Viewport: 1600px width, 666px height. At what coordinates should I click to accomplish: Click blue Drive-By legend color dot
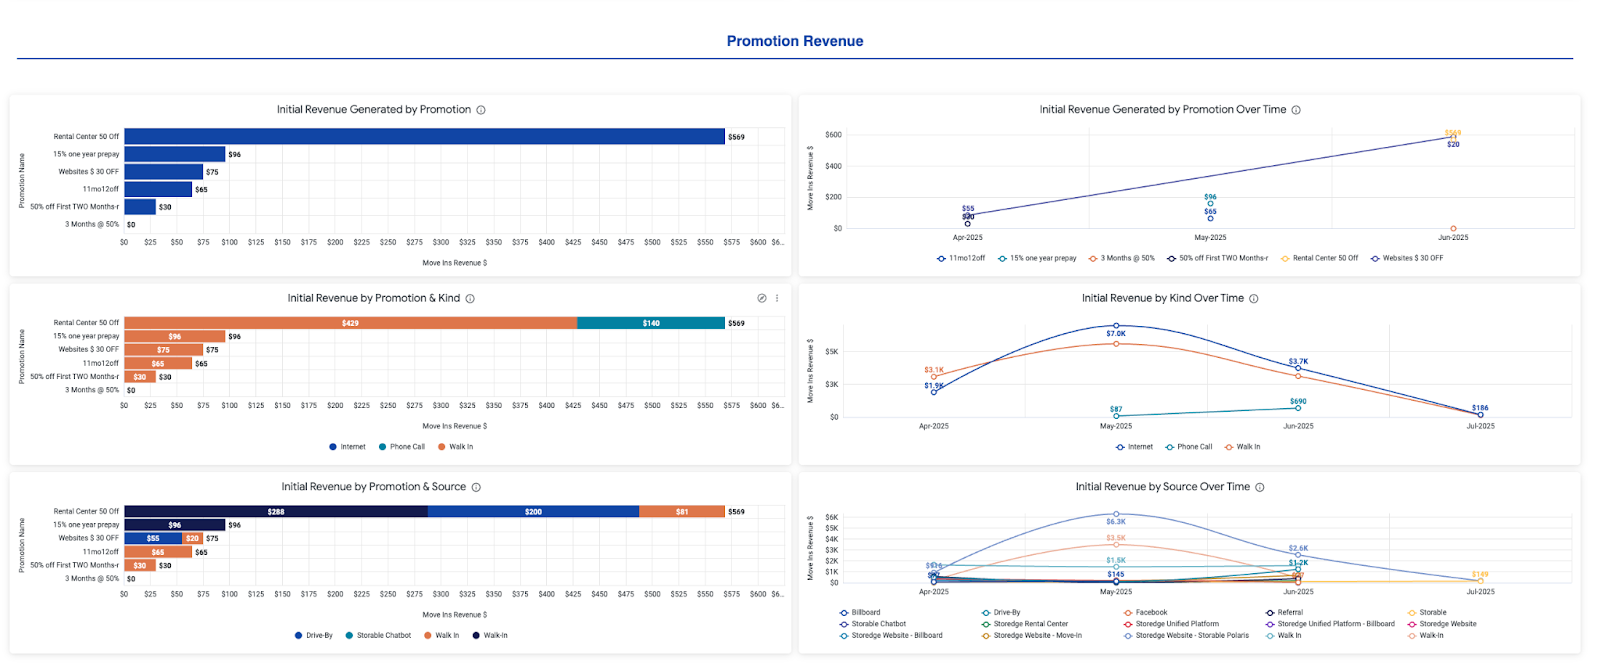pyautogui.click(x=298, y=636)
